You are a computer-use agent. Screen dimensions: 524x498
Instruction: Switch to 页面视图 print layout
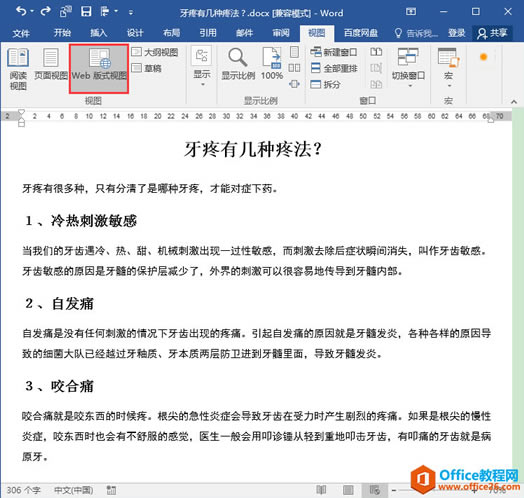click(51, 65)
